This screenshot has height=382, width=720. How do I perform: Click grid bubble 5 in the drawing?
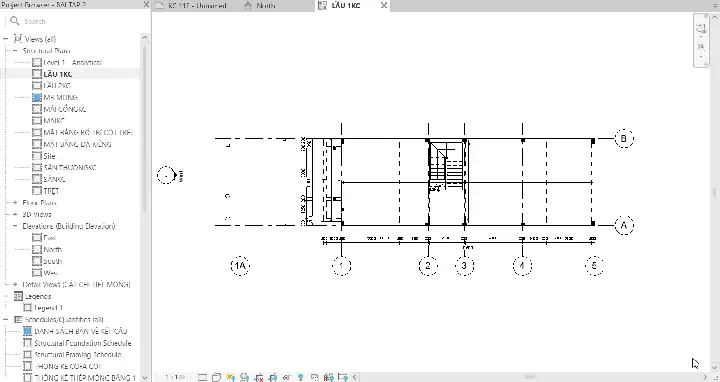594,265
